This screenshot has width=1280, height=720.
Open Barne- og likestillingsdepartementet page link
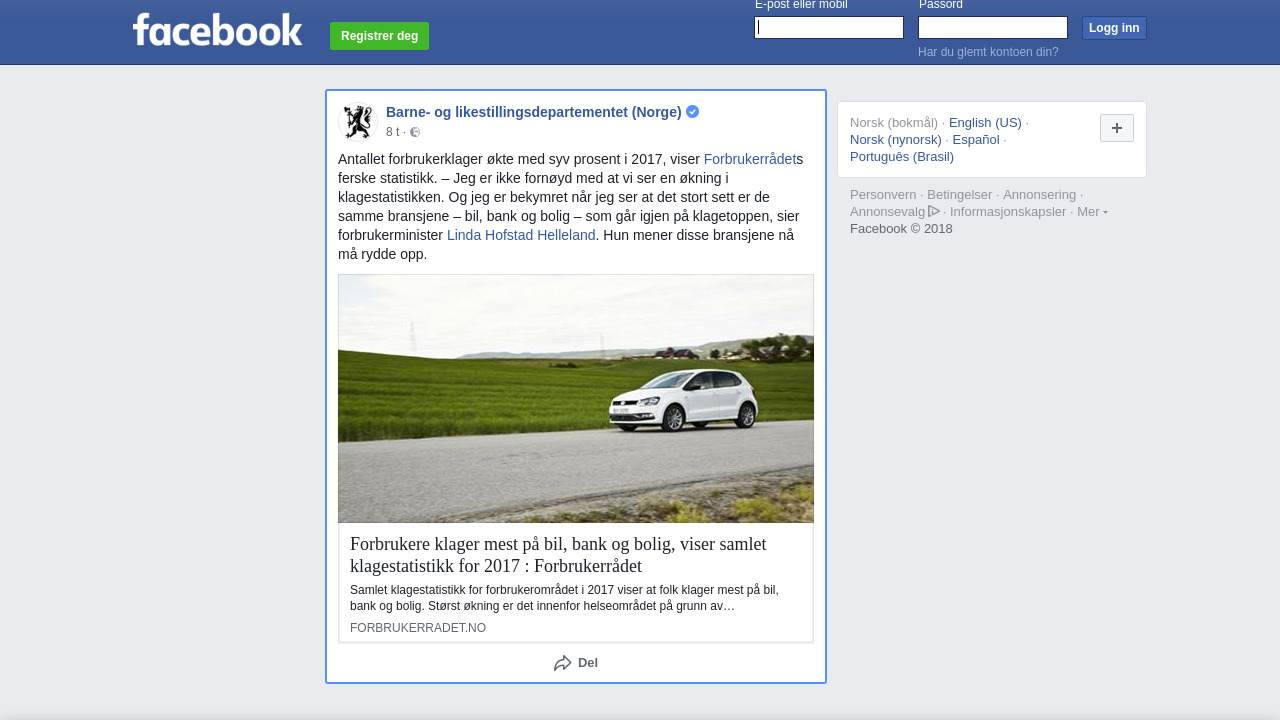533,112
